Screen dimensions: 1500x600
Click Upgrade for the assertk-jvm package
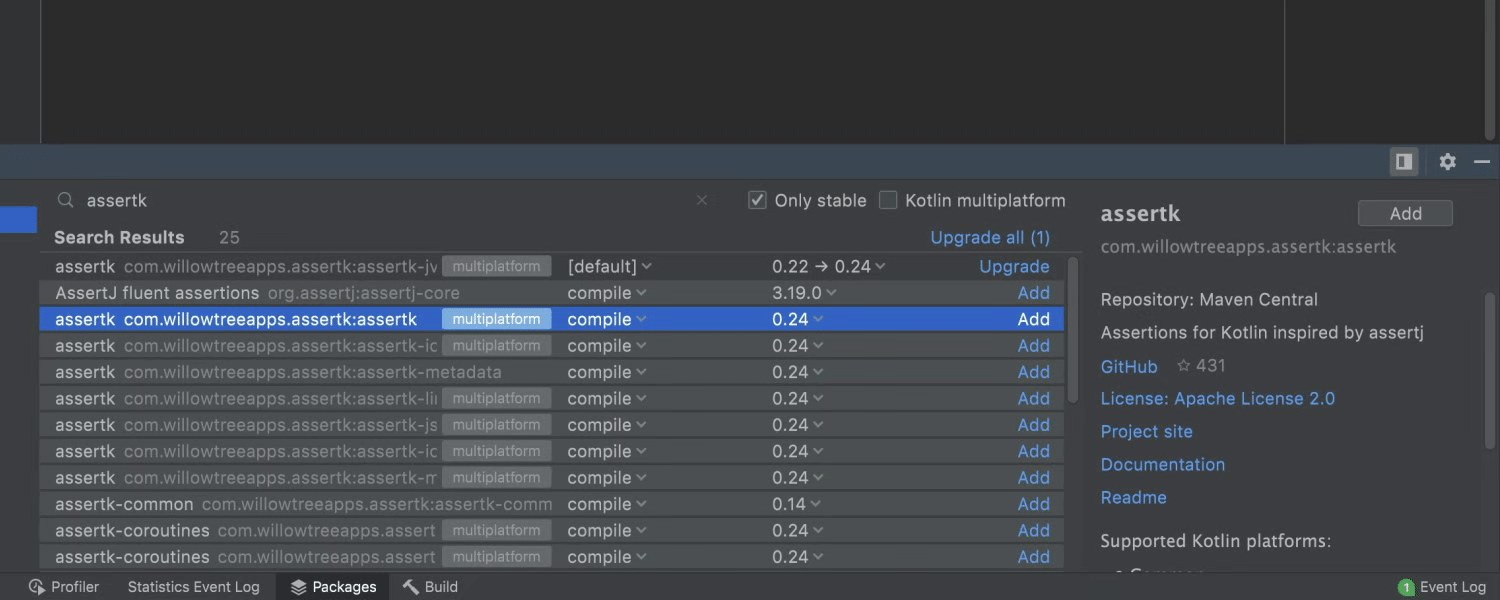1014,266
